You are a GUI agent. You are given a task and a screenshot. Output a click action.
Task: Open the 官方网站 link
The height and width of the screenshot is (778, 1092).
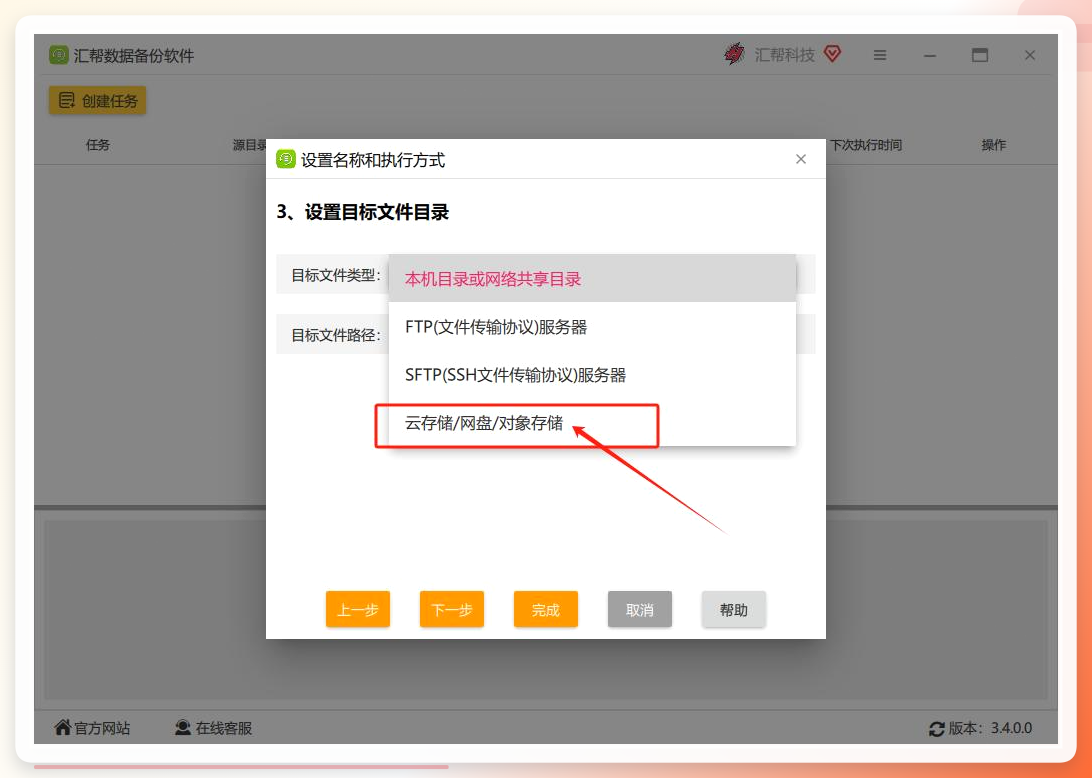coord(102,729)
